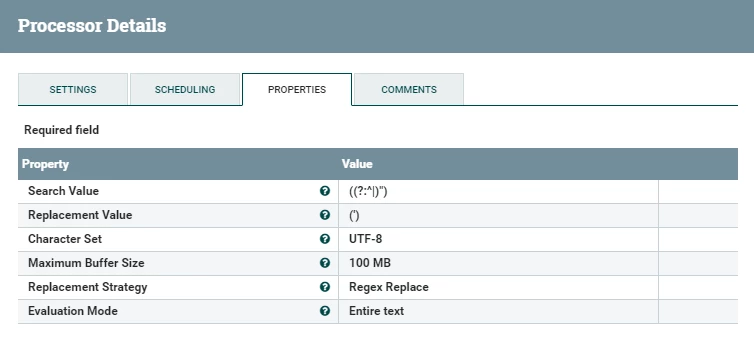
Task: Click the Value column header
Action: click(357, 164)
